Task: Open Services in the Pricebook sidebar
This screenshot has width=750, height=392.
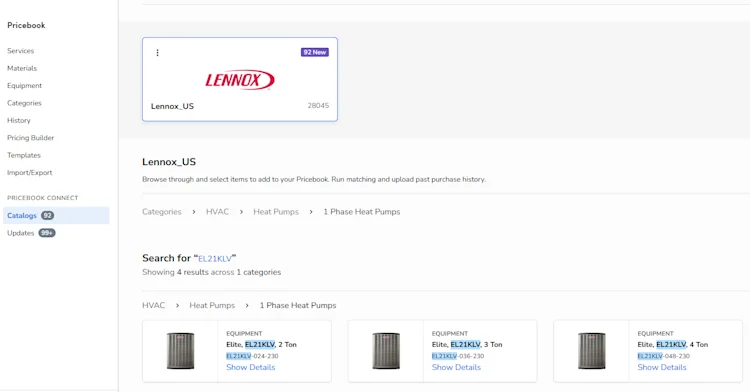Action: point(21,51)
